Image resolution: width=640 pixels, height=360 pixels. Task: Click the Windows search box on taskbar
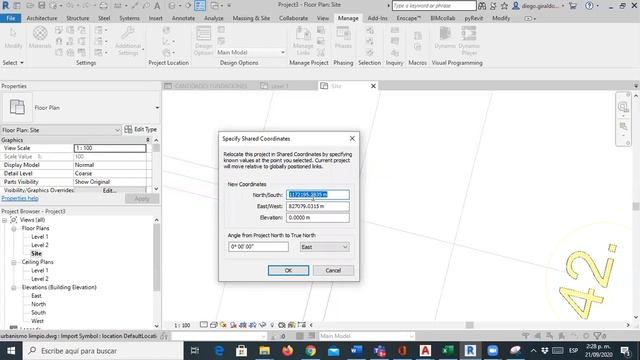[x=103, y=351]
